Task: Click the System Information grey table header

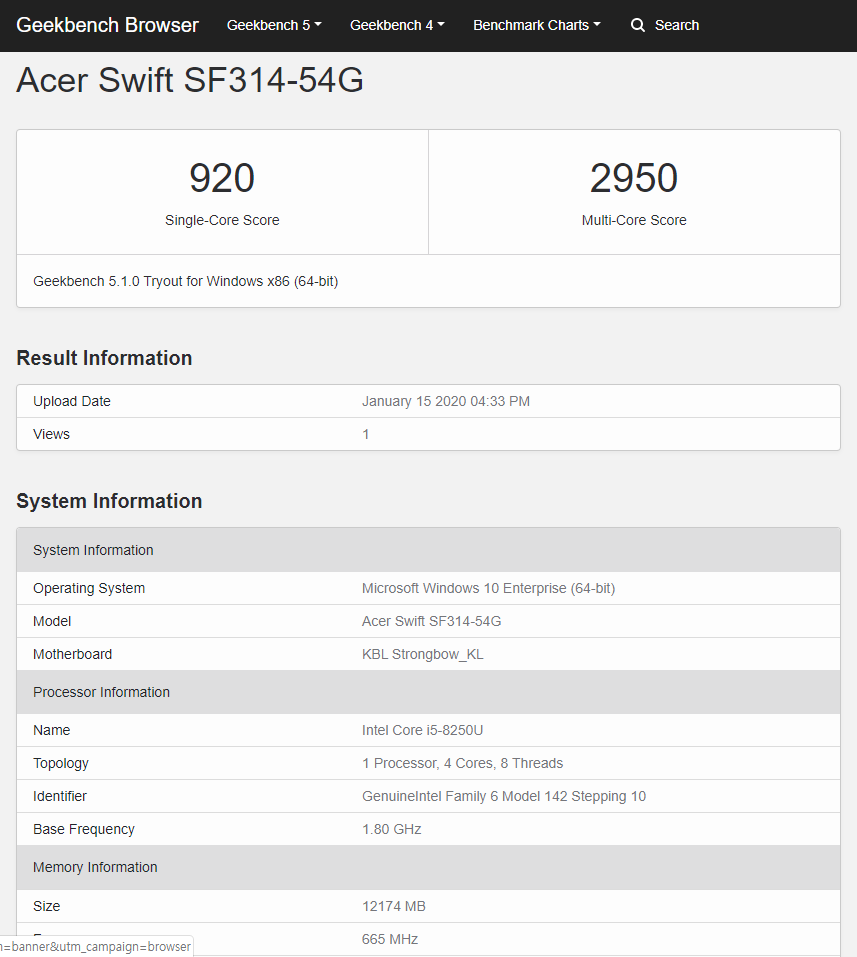Action: (x=428, y=550)
